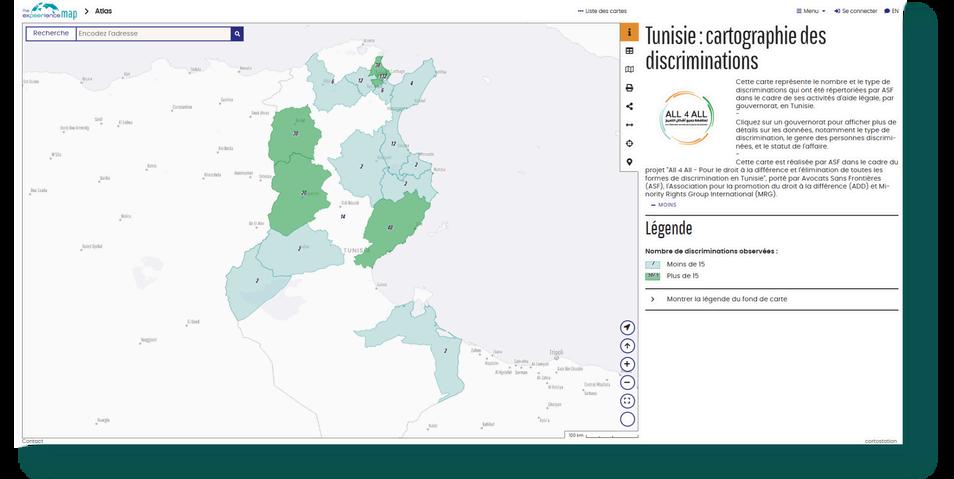Focus the Encodez l'adresse search field

pyautogui.click(x=153, y=33)
